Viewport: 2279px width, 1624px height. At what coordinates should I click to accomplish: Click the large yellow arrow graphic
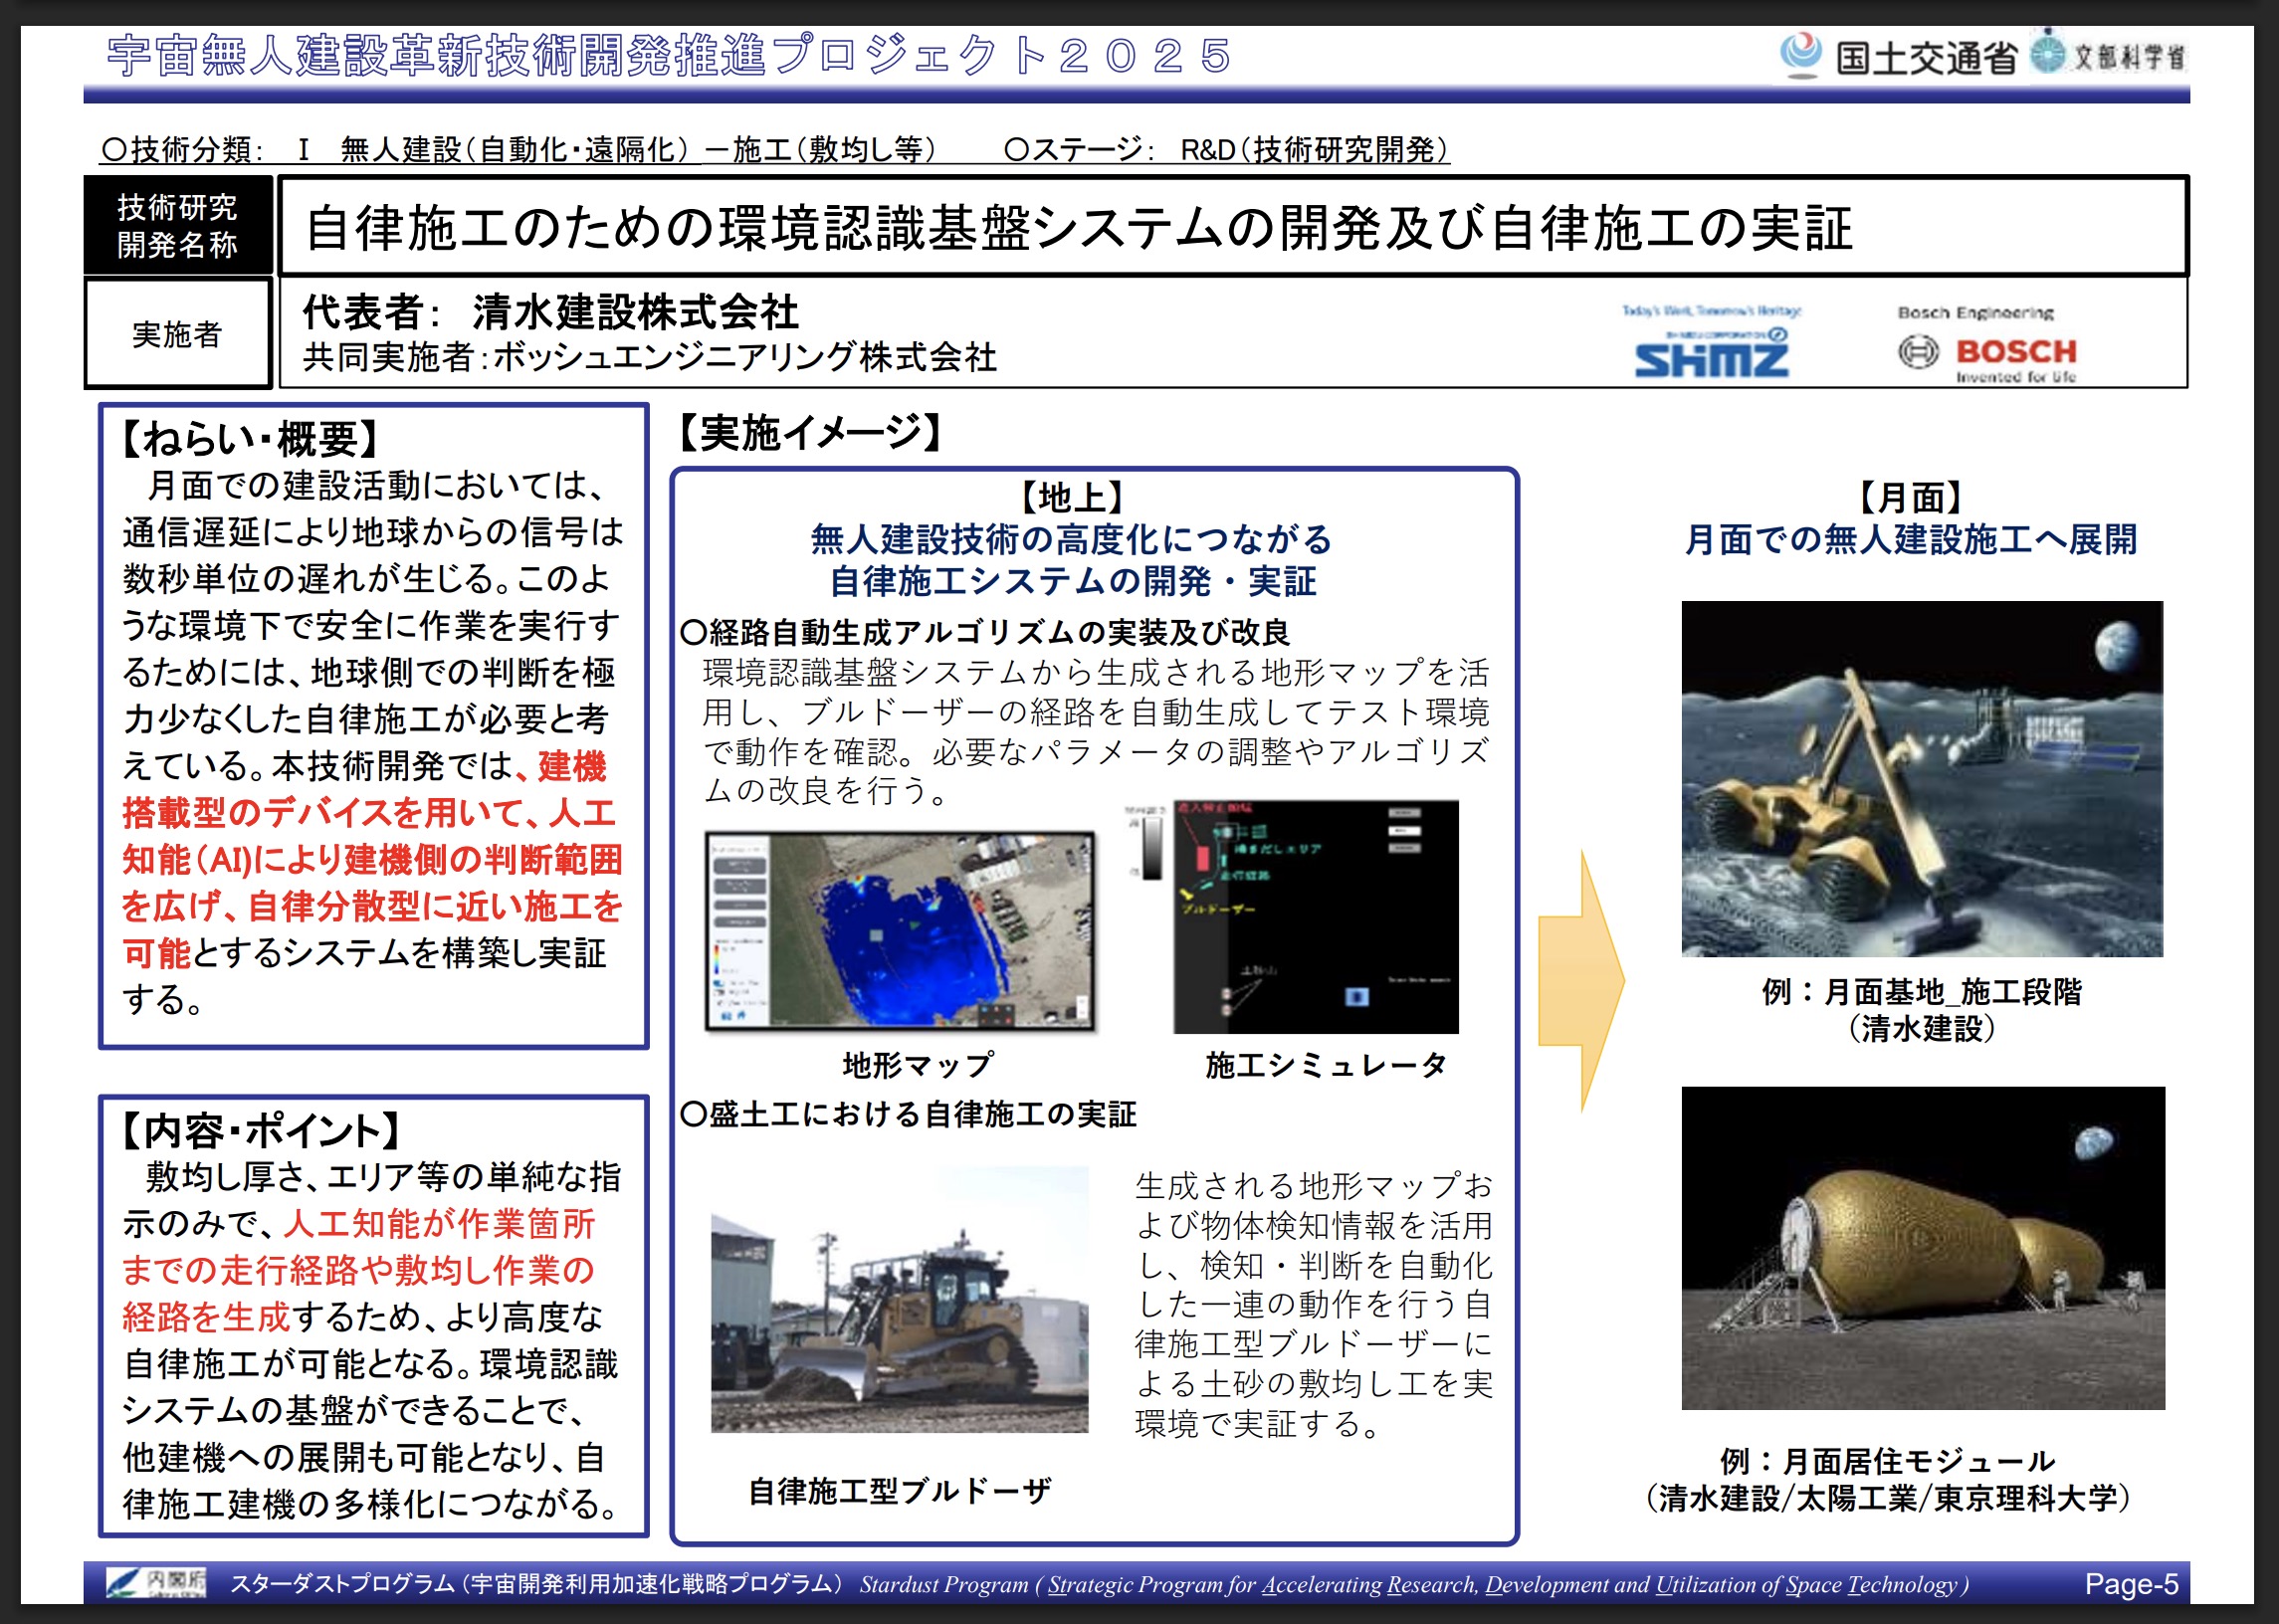(1581, 981)
